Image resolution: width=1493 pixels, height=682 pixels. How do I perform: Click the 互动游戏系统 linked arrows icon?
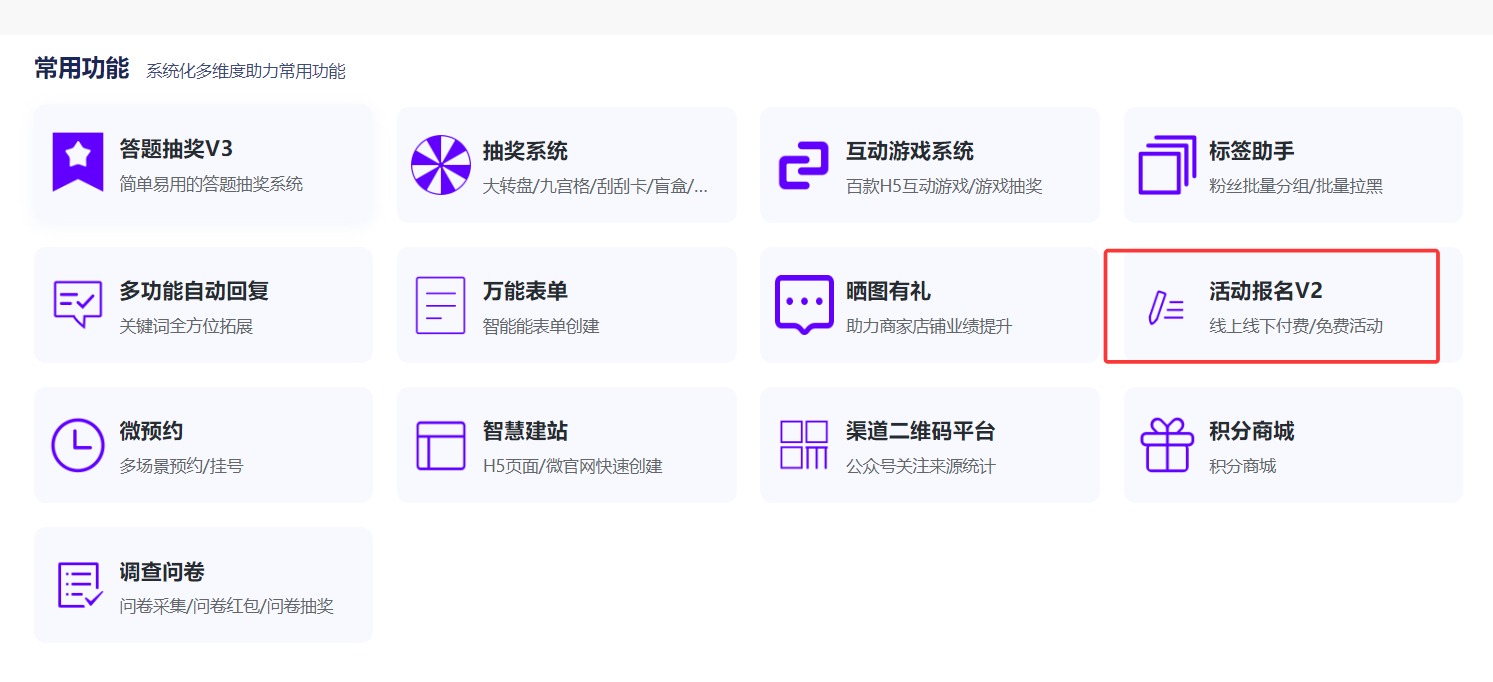point(803,164)
